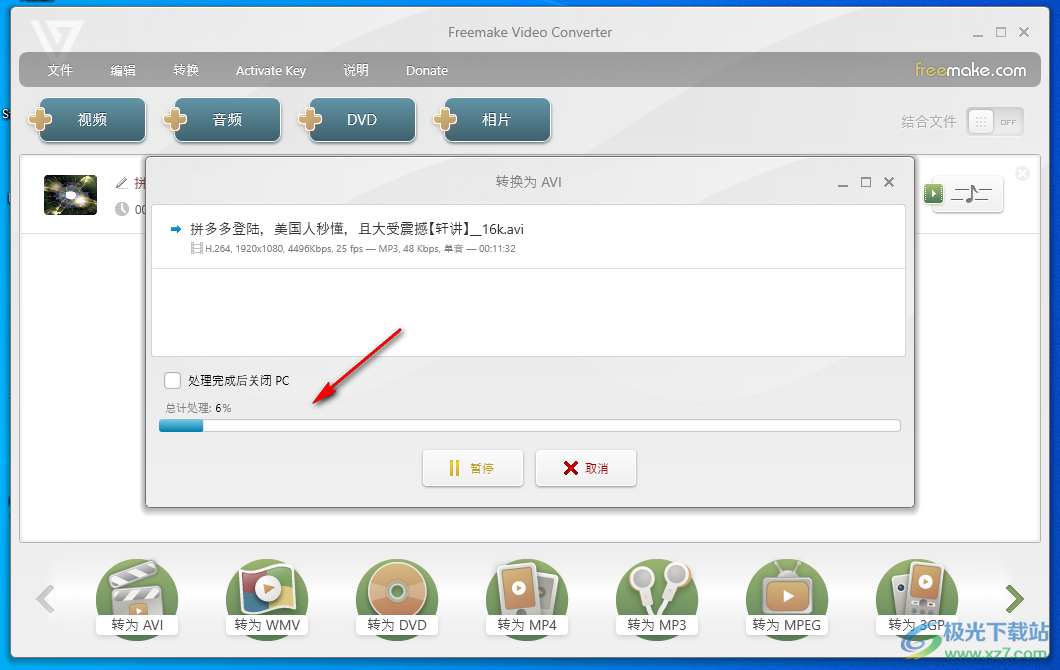Show previous formats with left arrow
Screen dimensions: 1060x670
click(45, 598)
